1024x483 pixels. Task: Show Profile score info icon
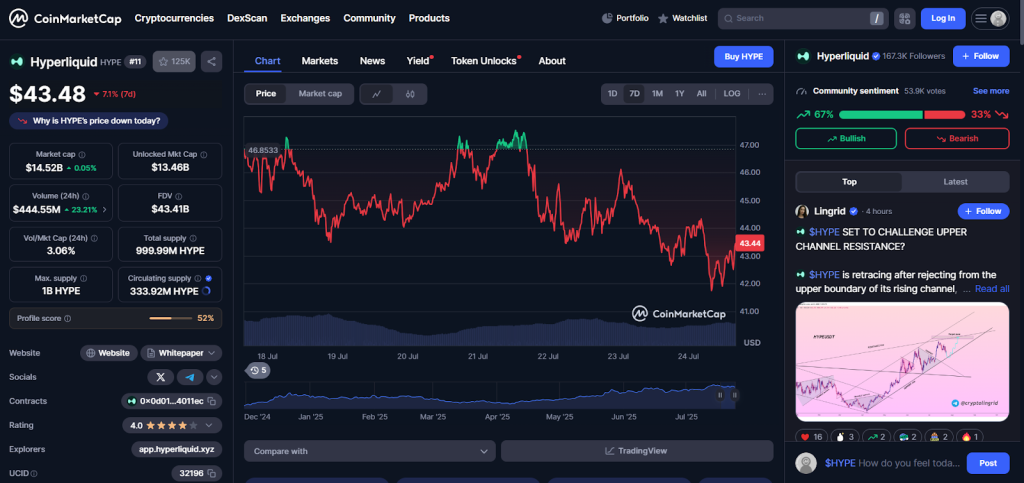click(x=68, y=319)
